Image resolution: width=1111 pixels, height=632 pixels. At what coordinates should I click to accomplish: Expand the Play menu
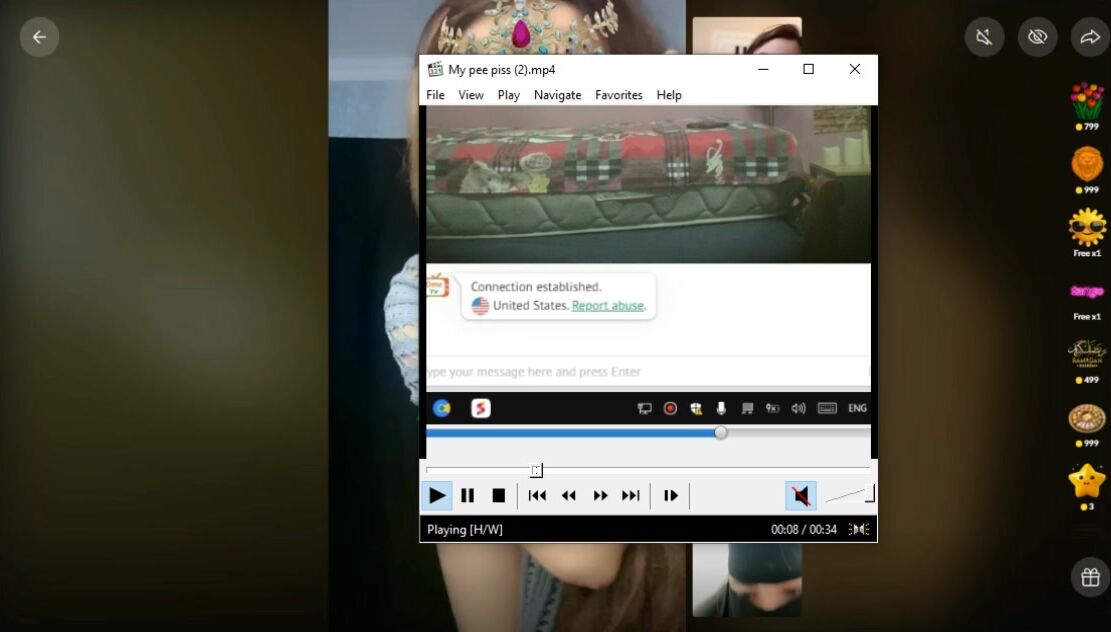508,95
